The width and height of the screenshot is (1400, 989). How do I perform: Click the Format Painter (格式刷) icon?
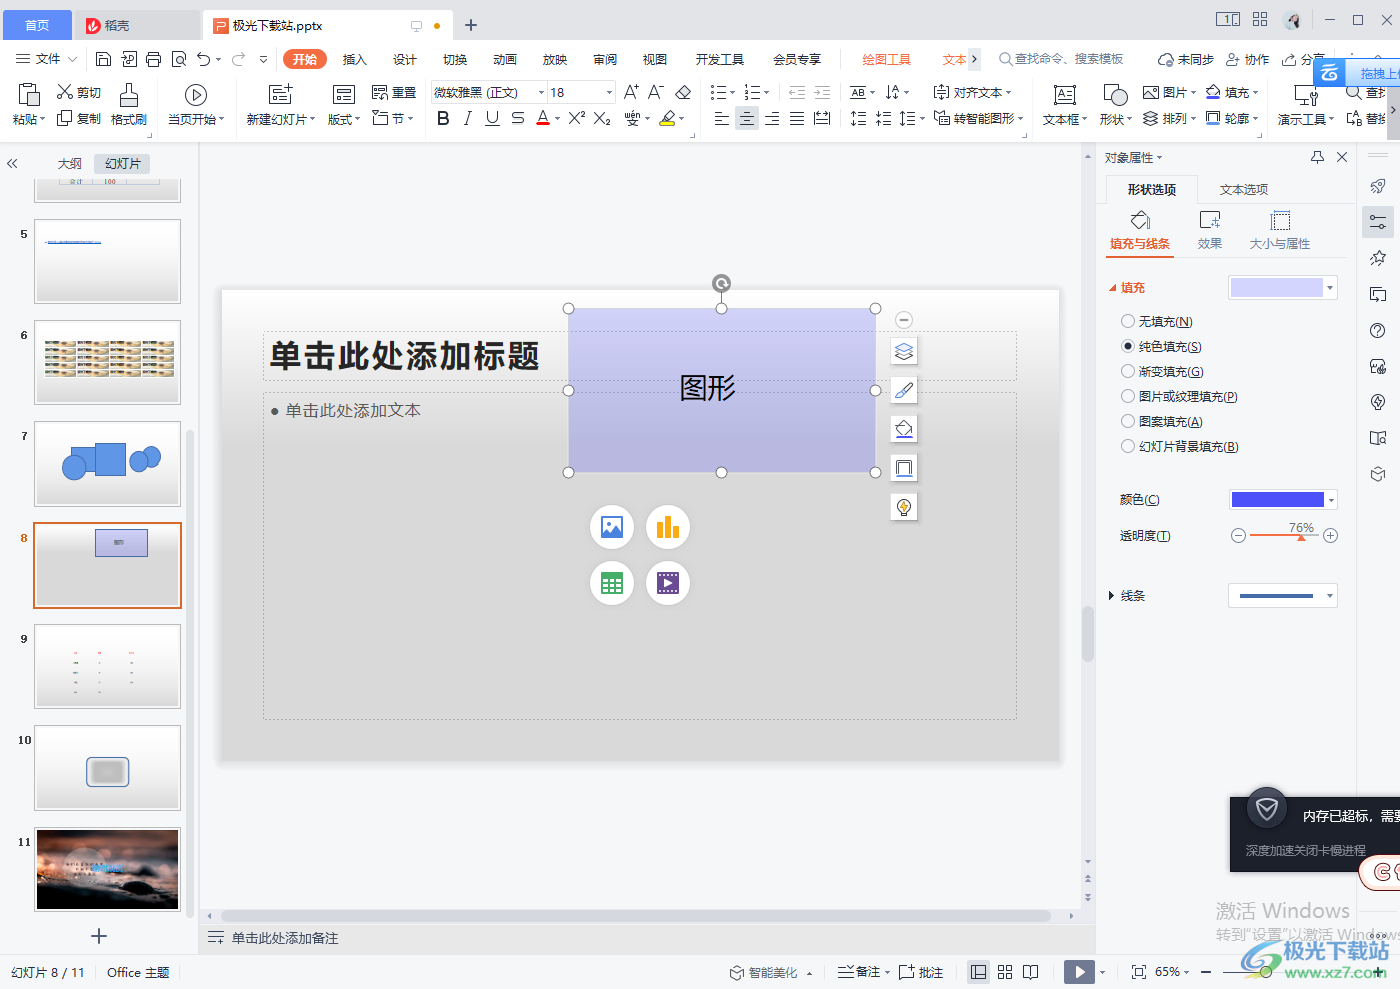click(129, 95)
